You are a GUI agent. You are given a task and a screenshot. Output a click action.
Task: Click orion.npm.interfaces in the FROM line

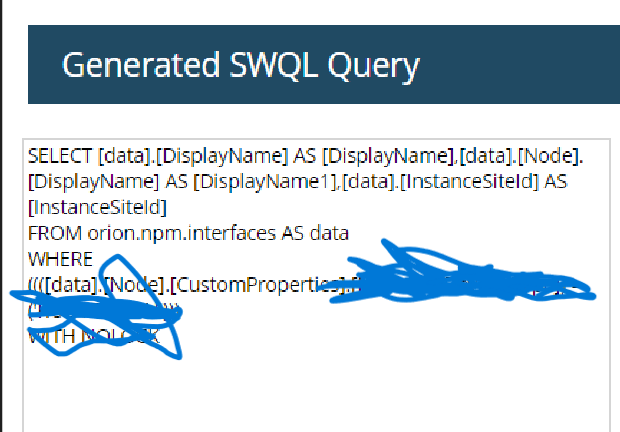[x=181, y=233]
